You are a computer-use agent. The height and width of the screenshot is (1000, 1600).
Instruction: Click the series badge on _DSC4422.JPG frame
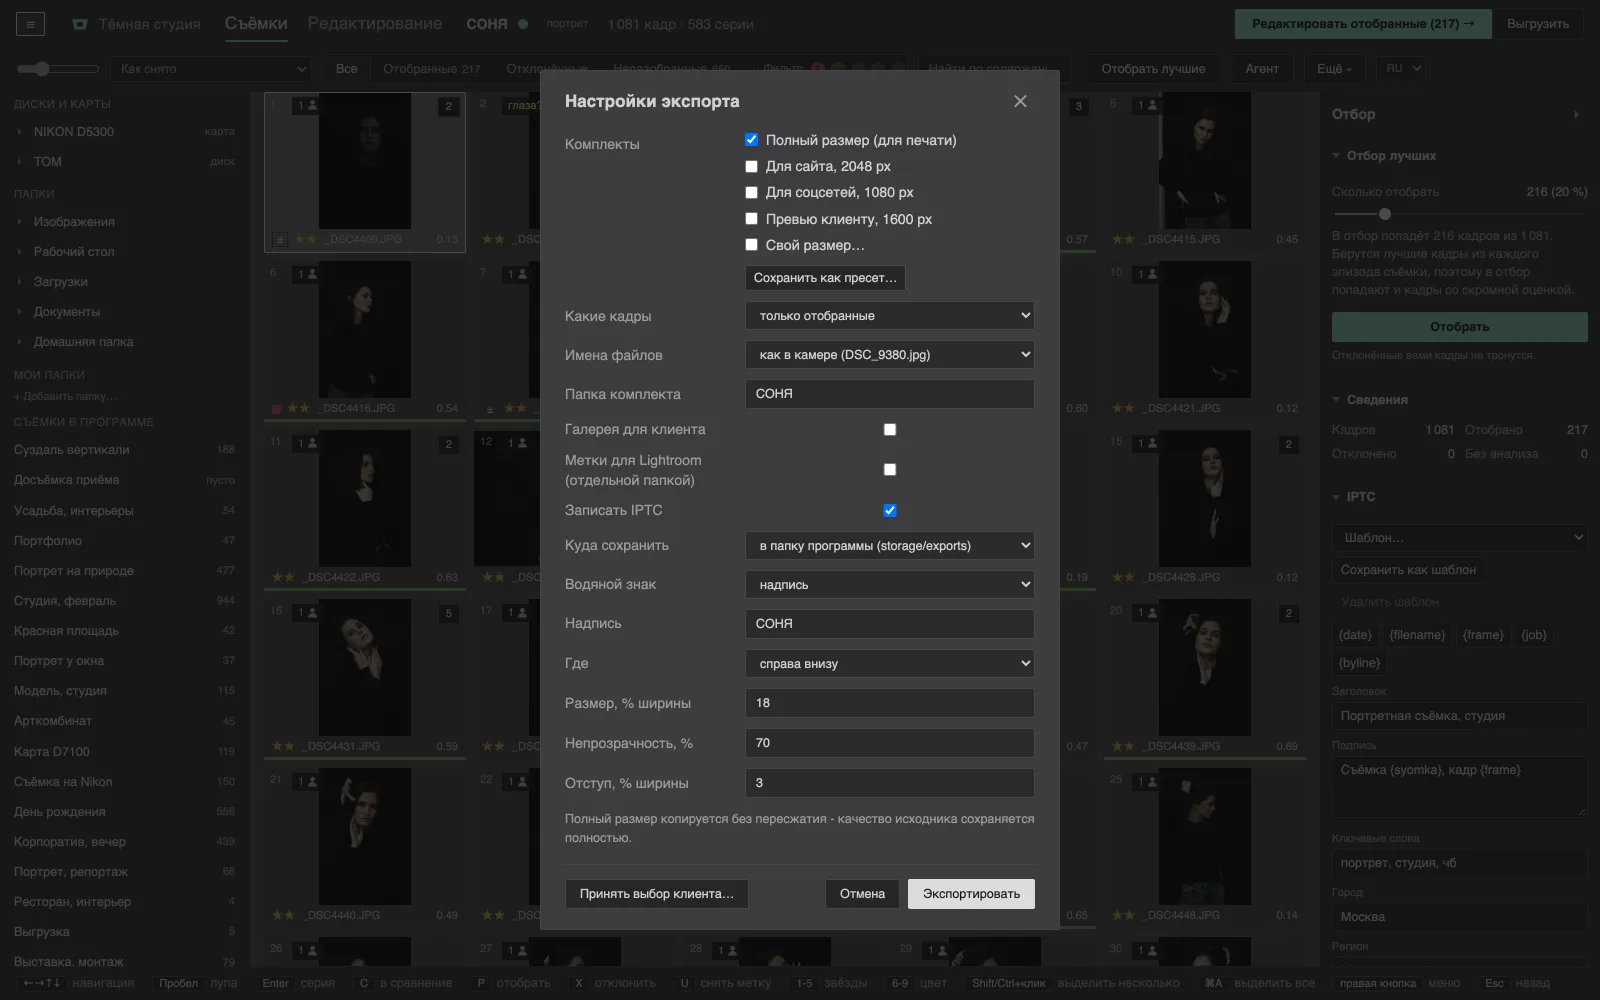coord(448,444)
